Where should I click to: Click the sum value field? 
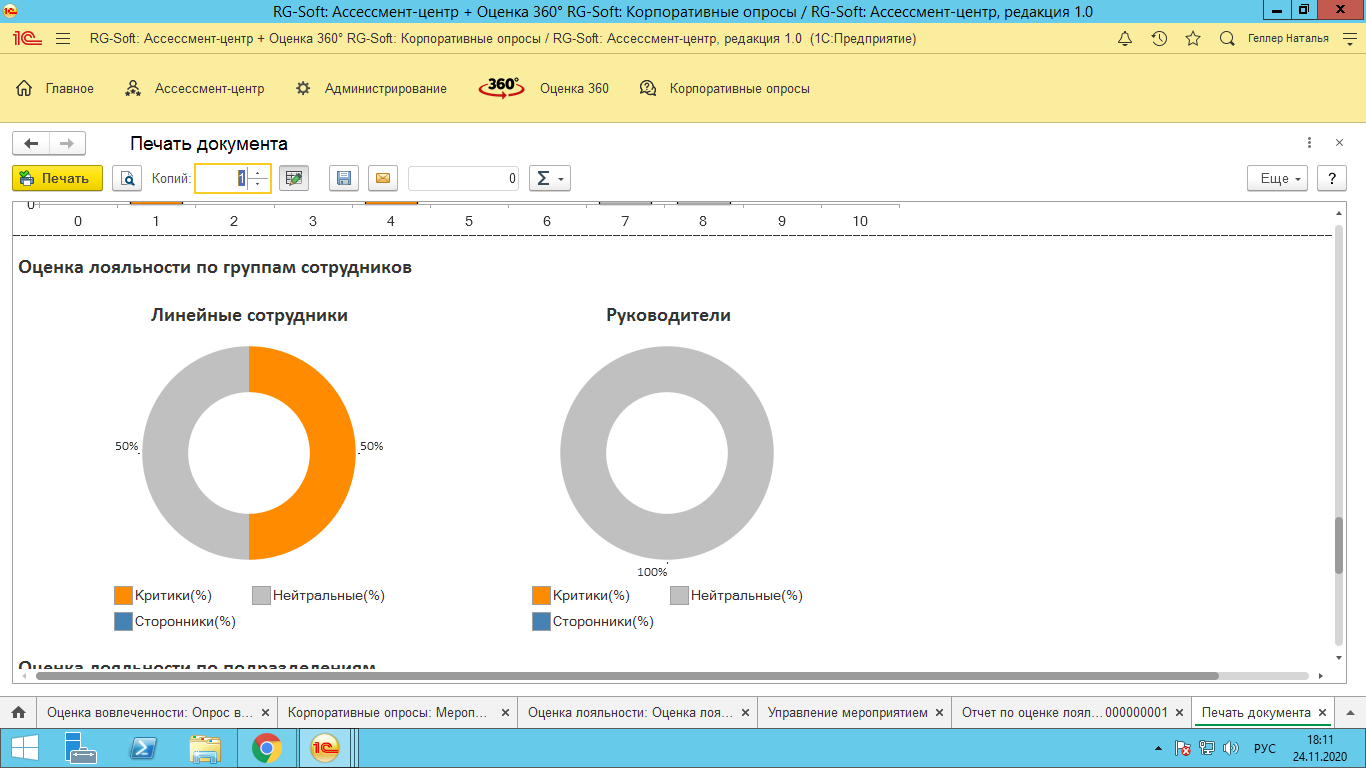pos(465,178)
